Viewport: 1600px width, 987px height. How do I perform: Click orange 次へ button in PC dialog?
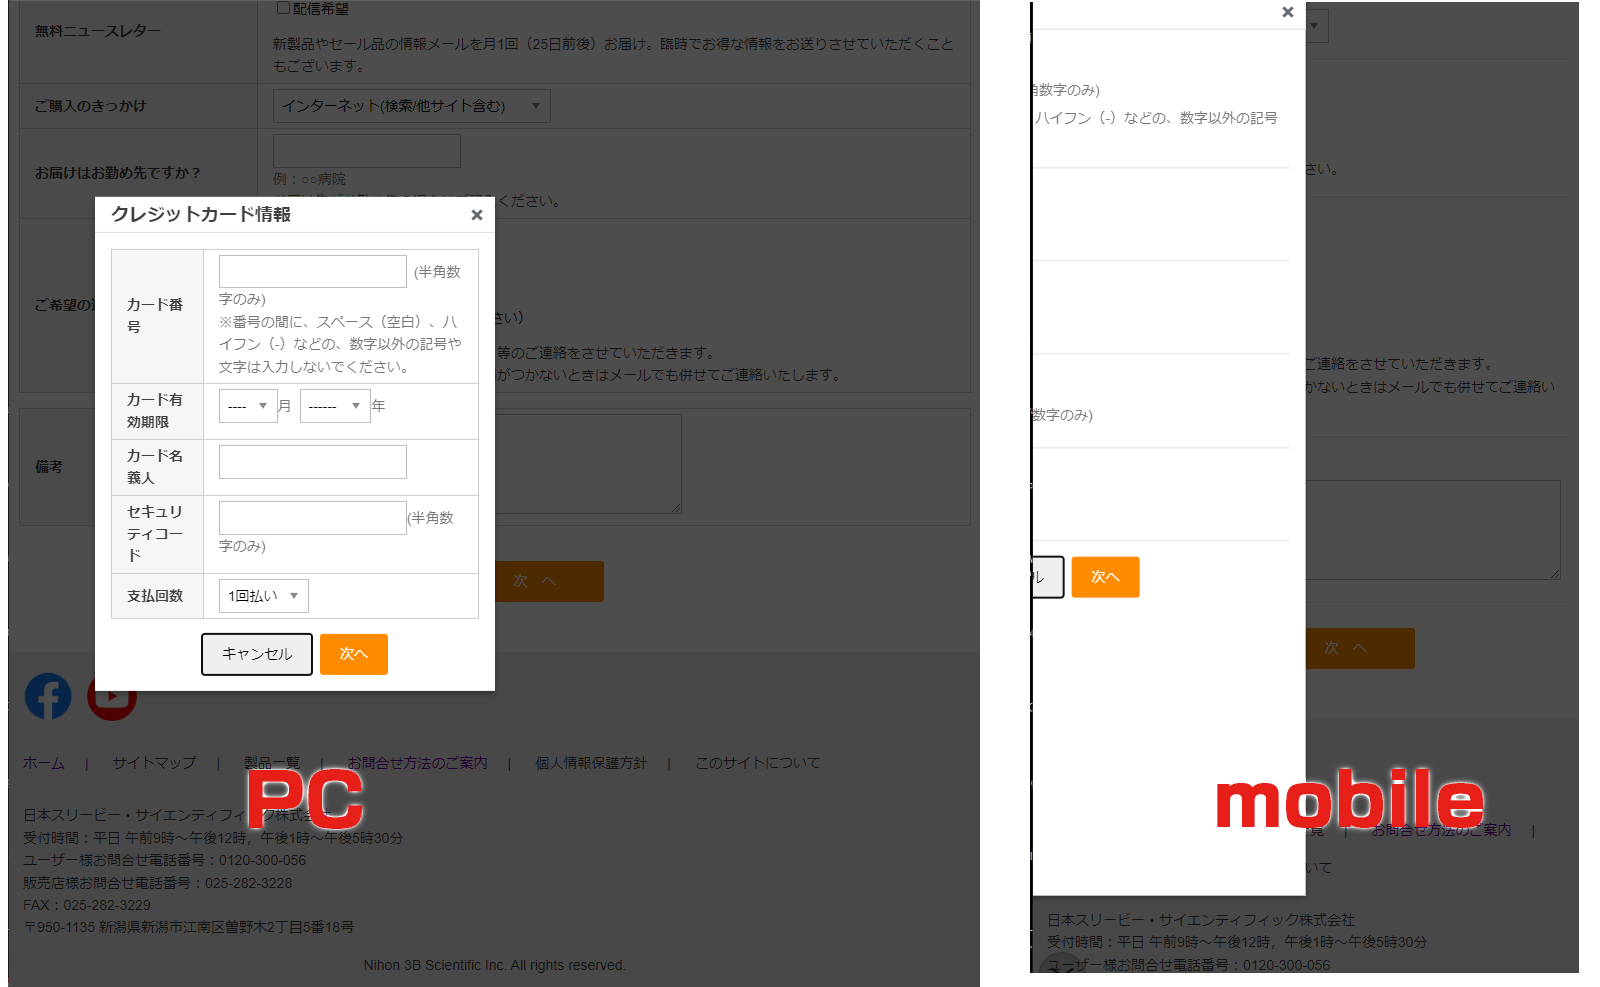[x=354, y=654]
